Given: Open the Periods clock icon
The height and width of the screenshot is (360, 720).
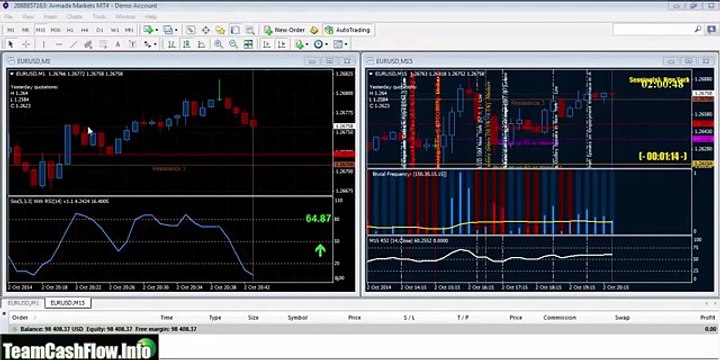Looking at the screenshot, I should [x=318, y=45].
